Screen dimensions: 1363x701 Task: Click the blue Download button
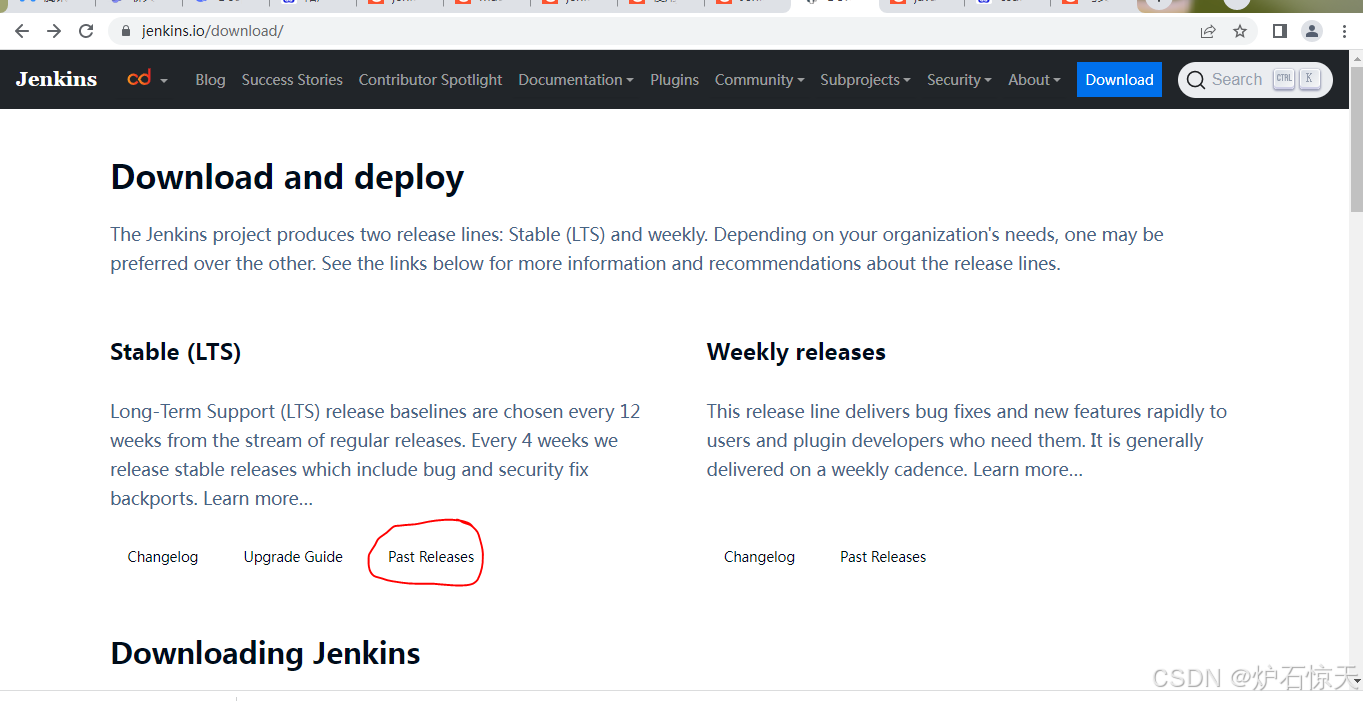tap(1119, 79)
